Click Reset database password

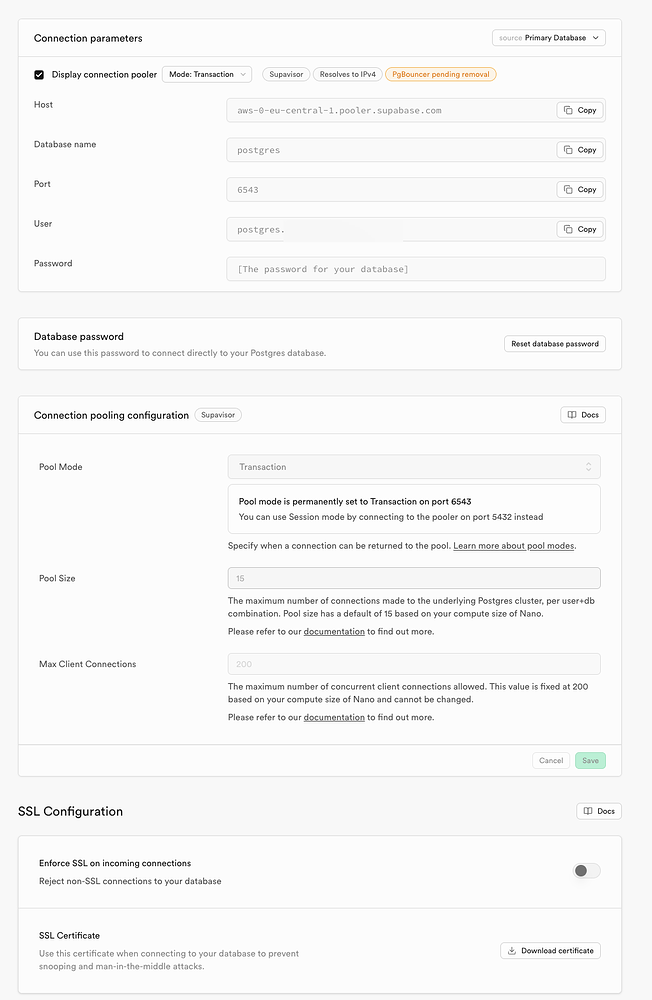(556, 343)
